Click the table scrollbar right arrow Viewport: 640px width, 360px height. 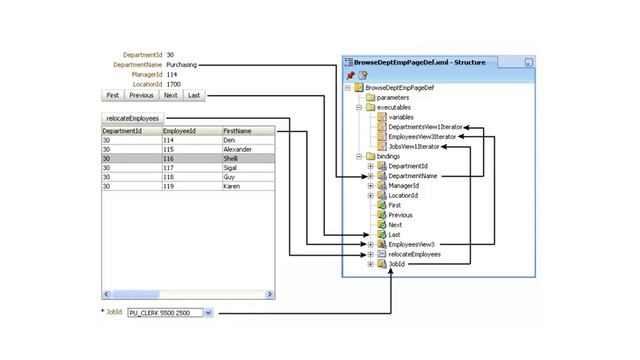[x=269, y=294]
